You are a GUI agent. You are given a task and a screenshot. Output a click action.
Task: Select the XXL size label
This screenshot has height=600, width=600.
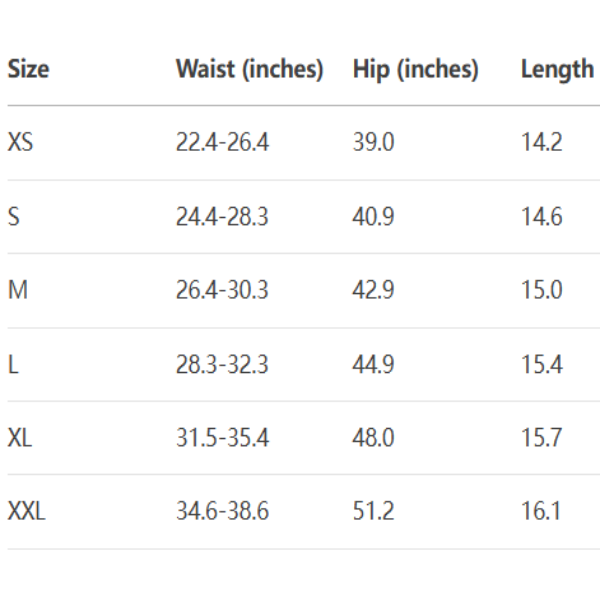pyautogui.click(x=26, y=512)
